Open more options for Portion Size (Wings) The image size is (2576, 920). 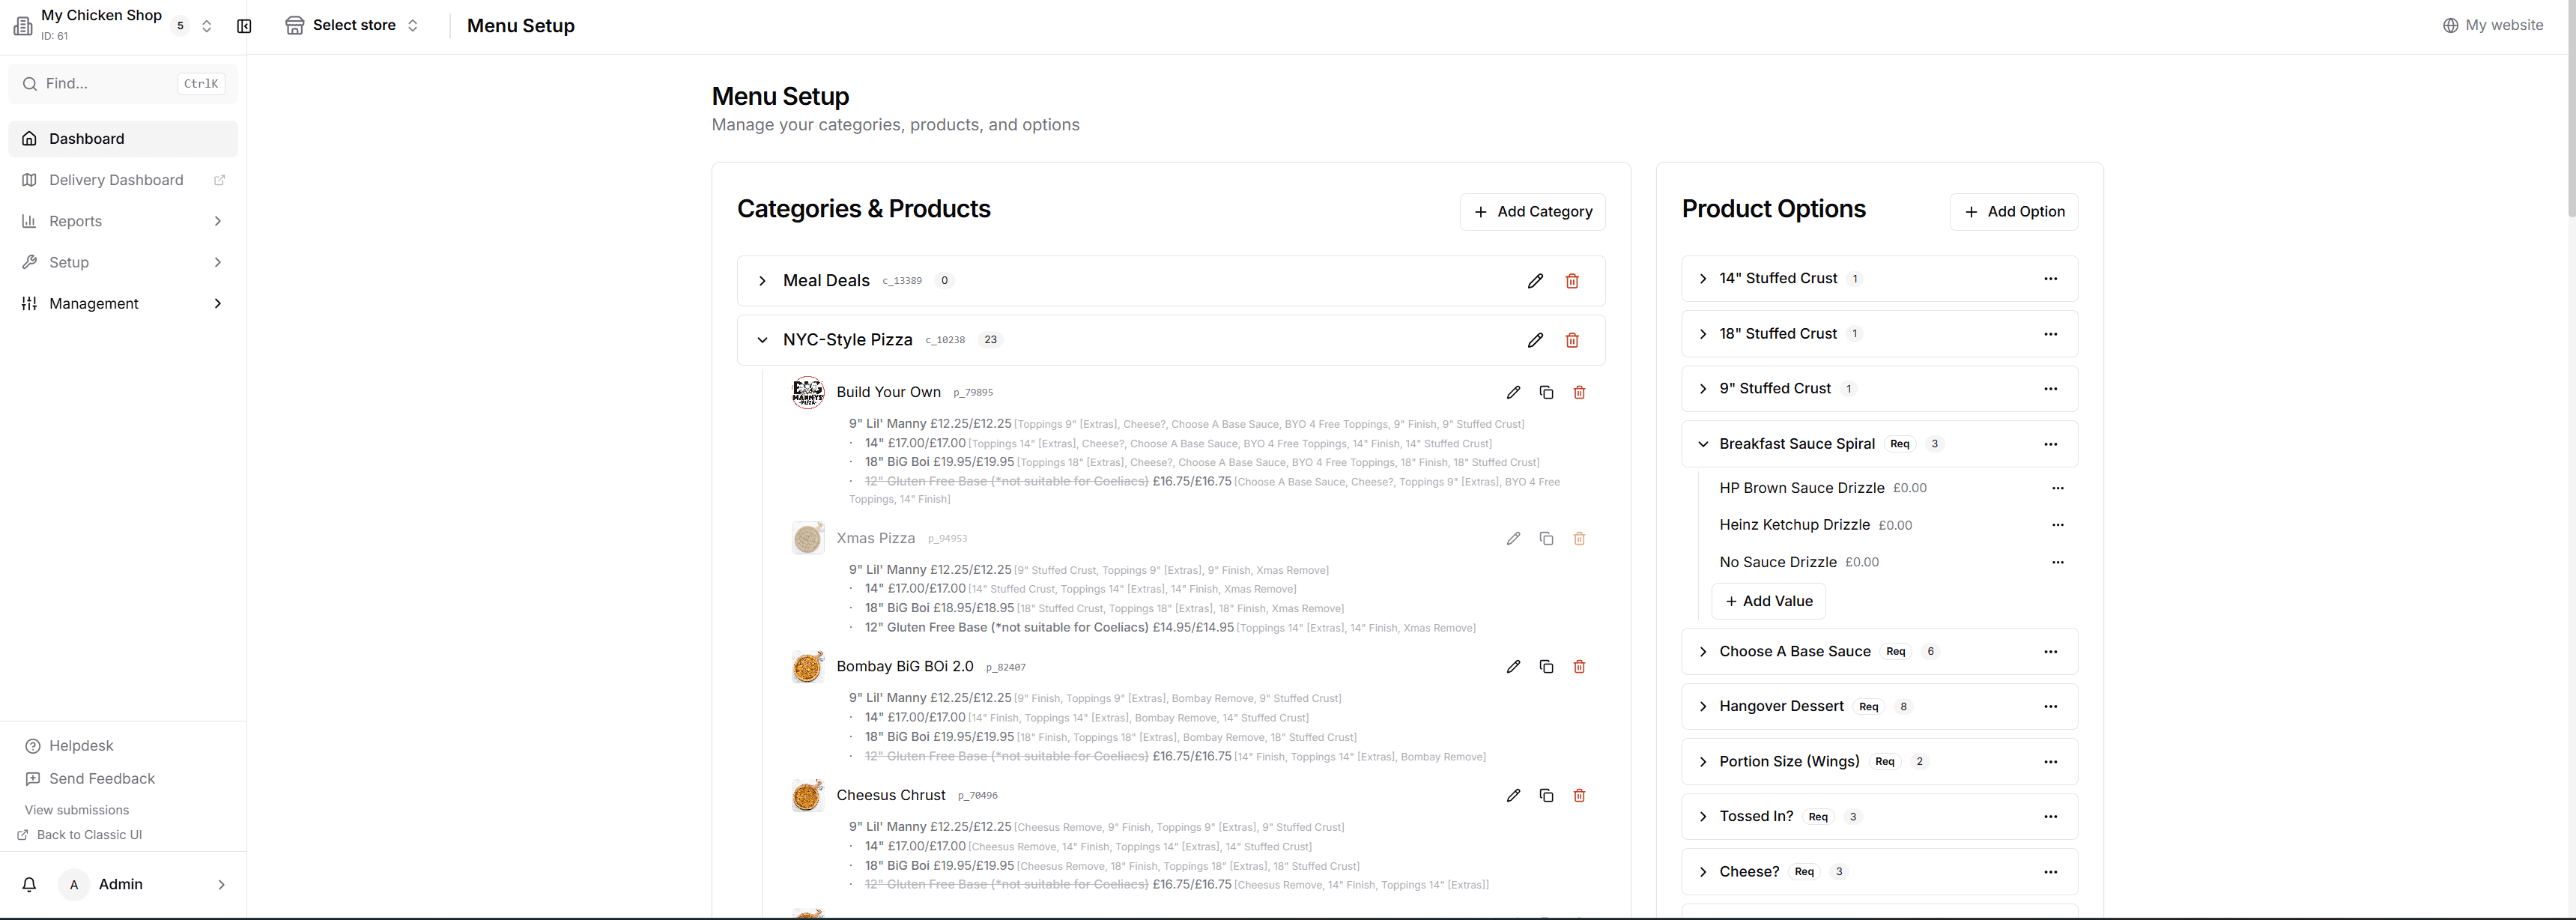(2050, 762)
